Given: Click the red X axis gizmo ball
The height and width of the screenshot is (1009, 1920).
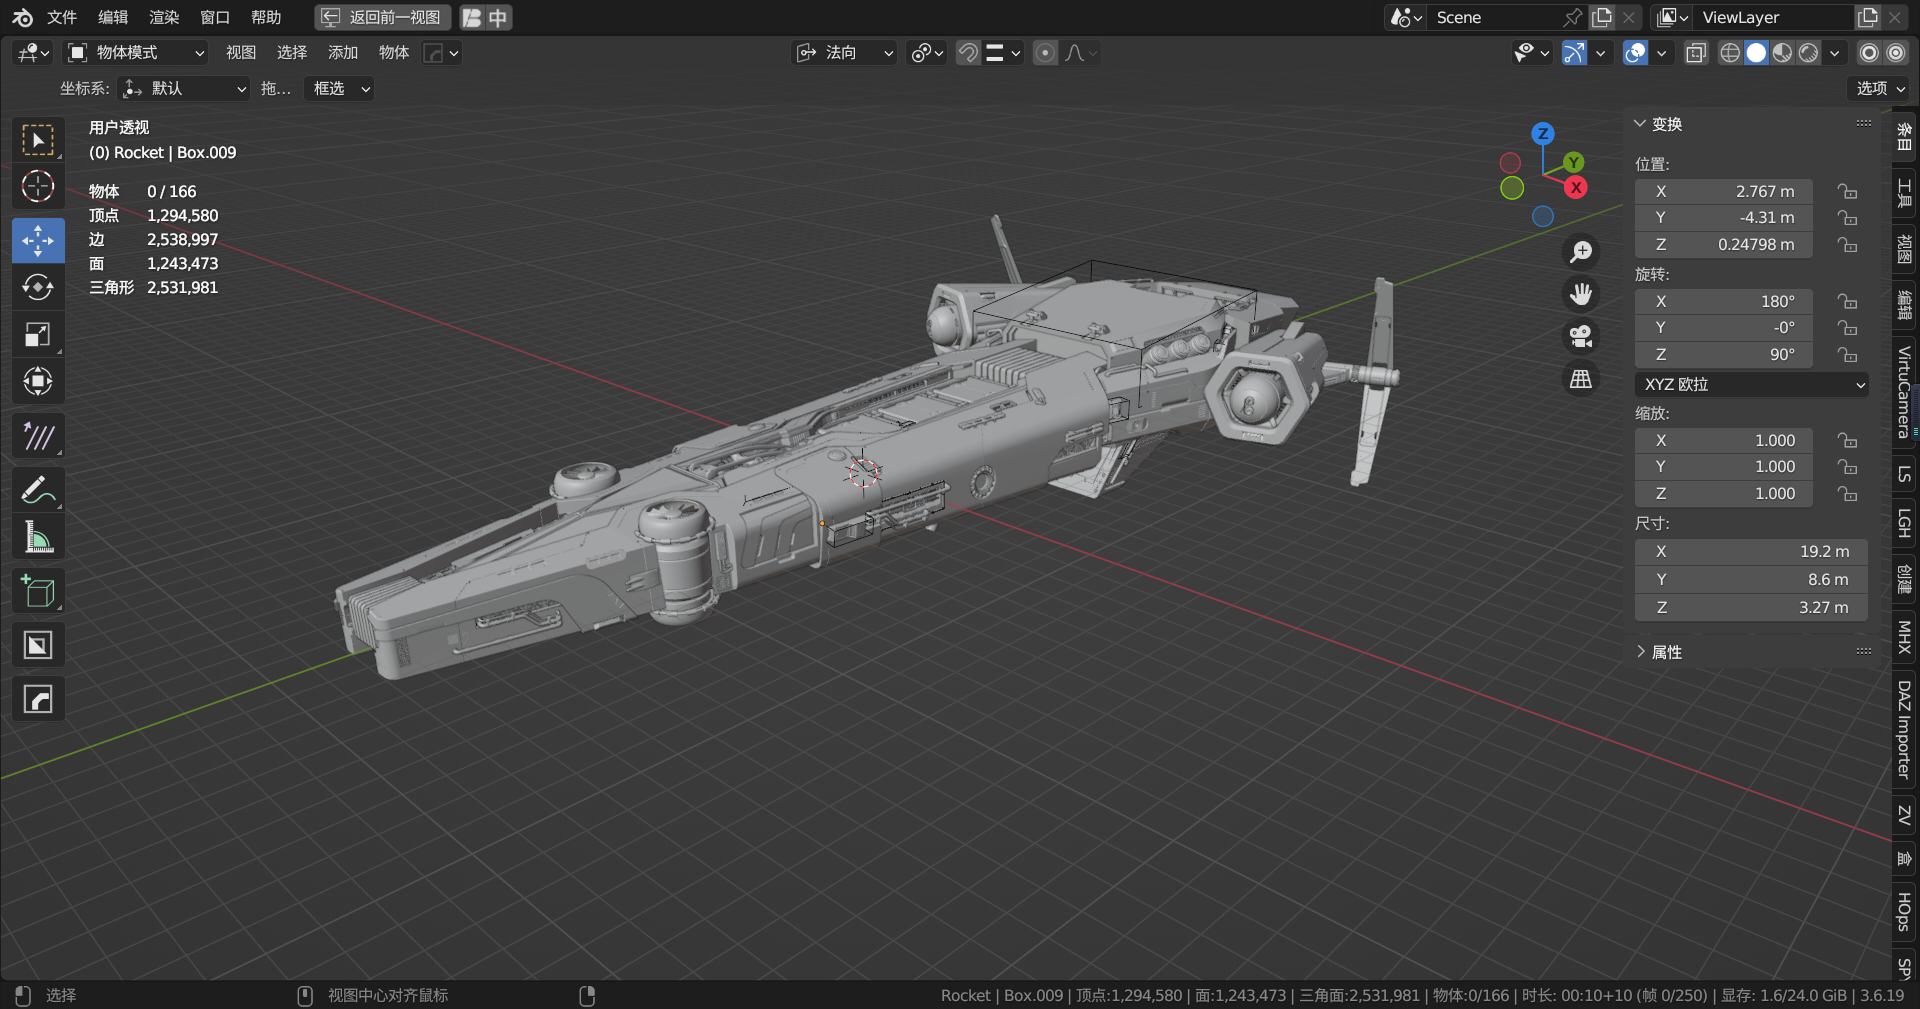Looking at the screenshot, I should pos(1576,187).
